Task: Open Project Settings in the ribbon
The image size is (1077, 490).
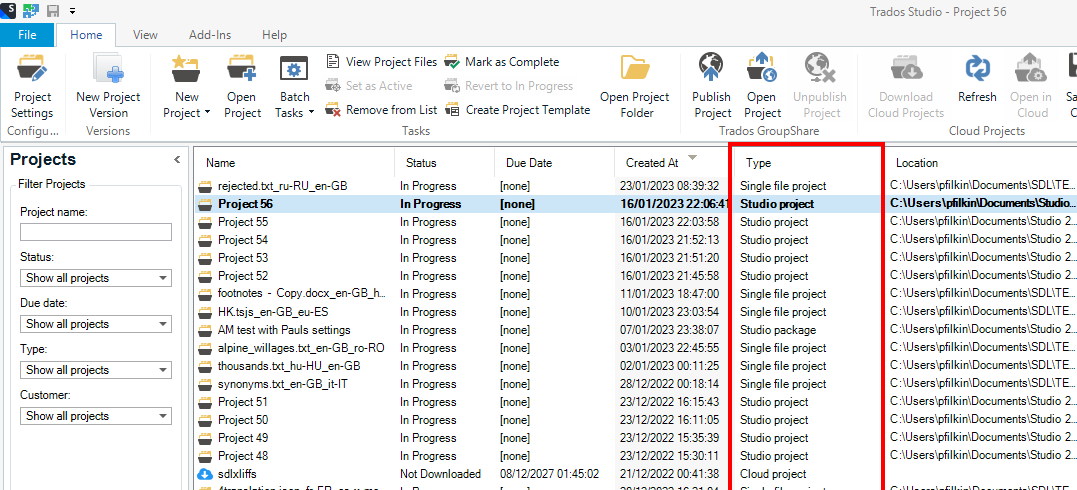Action: point(32,87)
